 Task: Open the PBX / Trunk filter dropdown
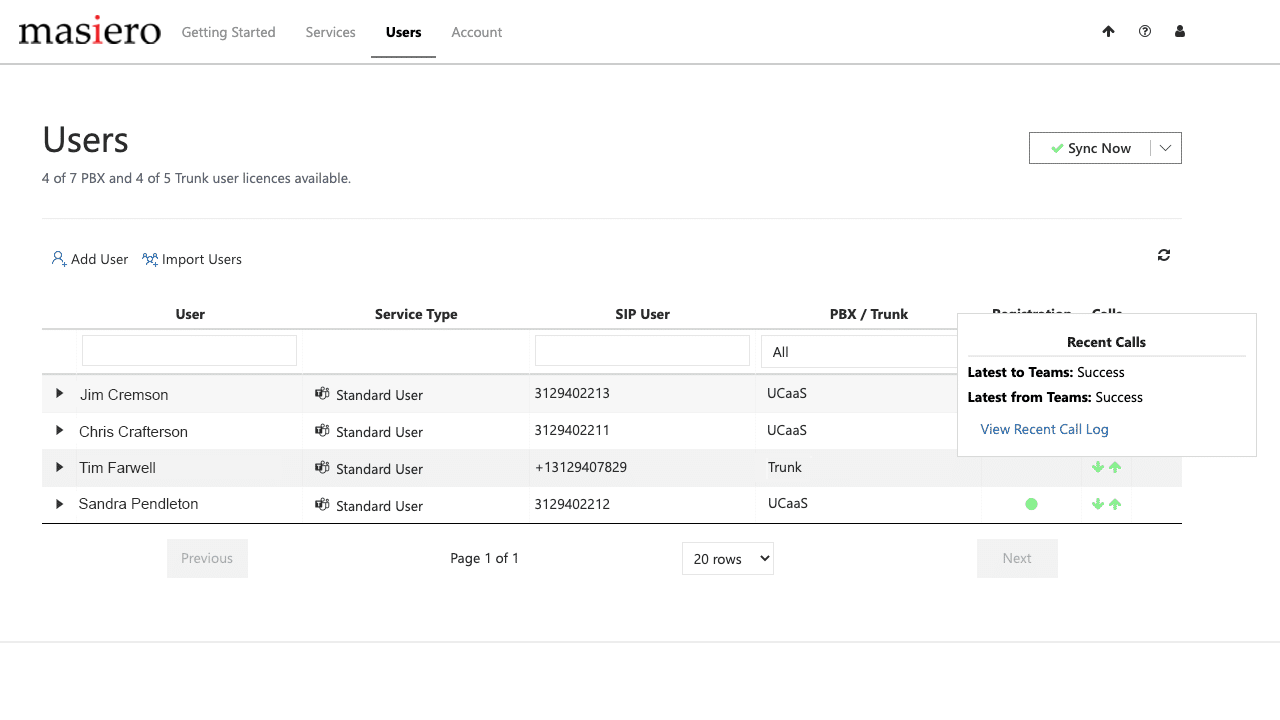[858, 352]
